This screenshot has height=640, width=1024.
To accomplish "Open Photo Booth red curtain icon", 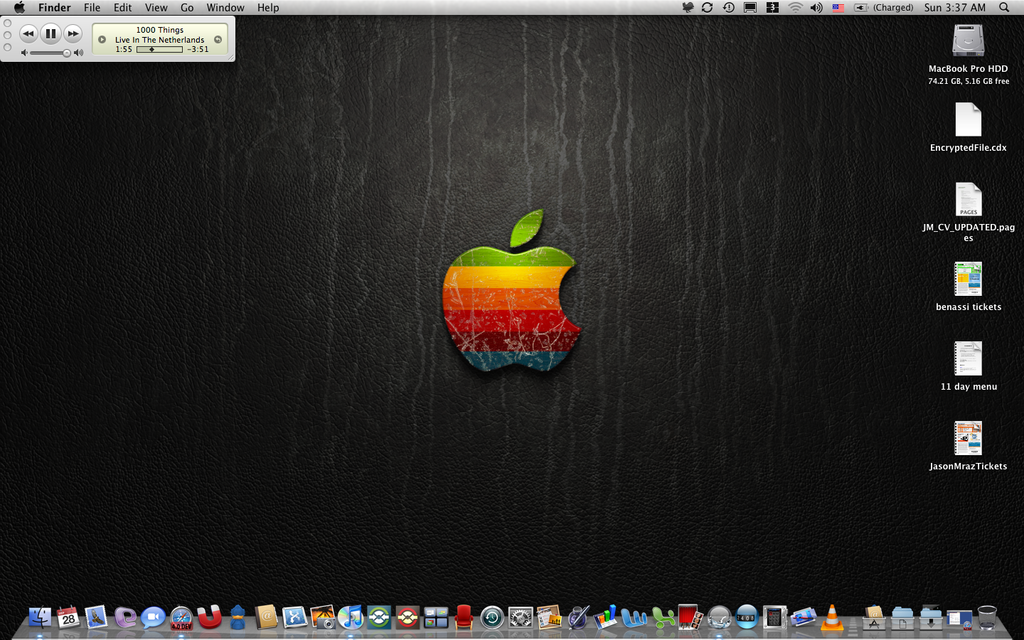I will [690, 616].
